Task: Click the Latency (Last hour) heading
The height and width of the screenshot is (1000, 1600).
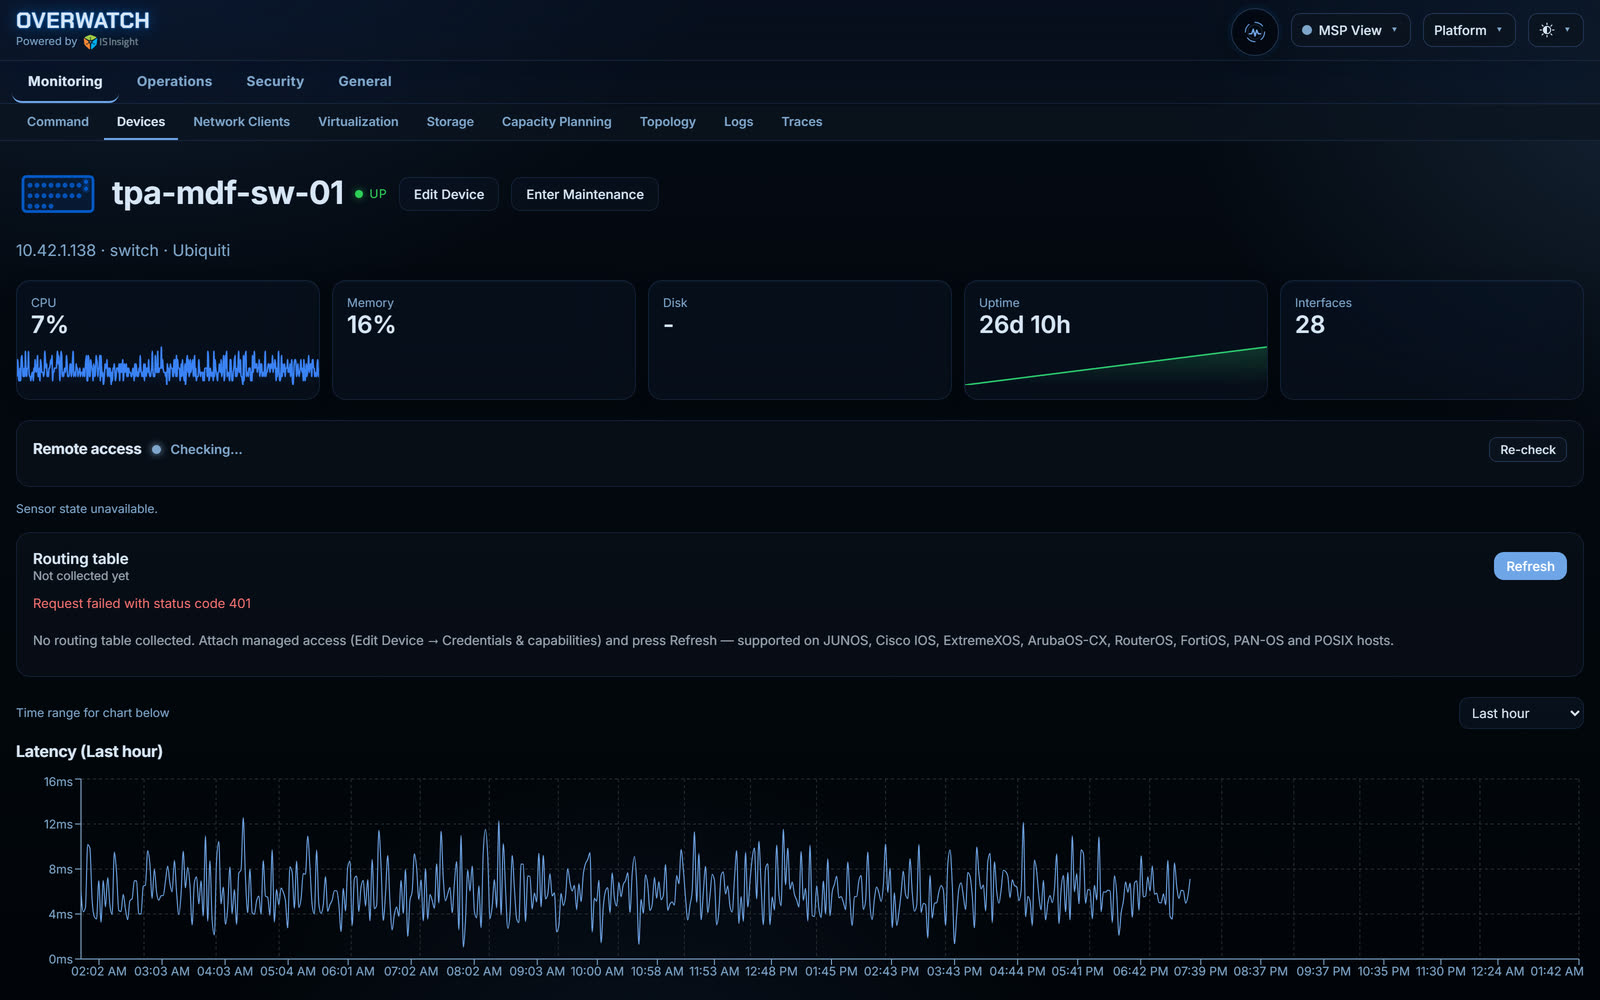Action: [89, 751]
